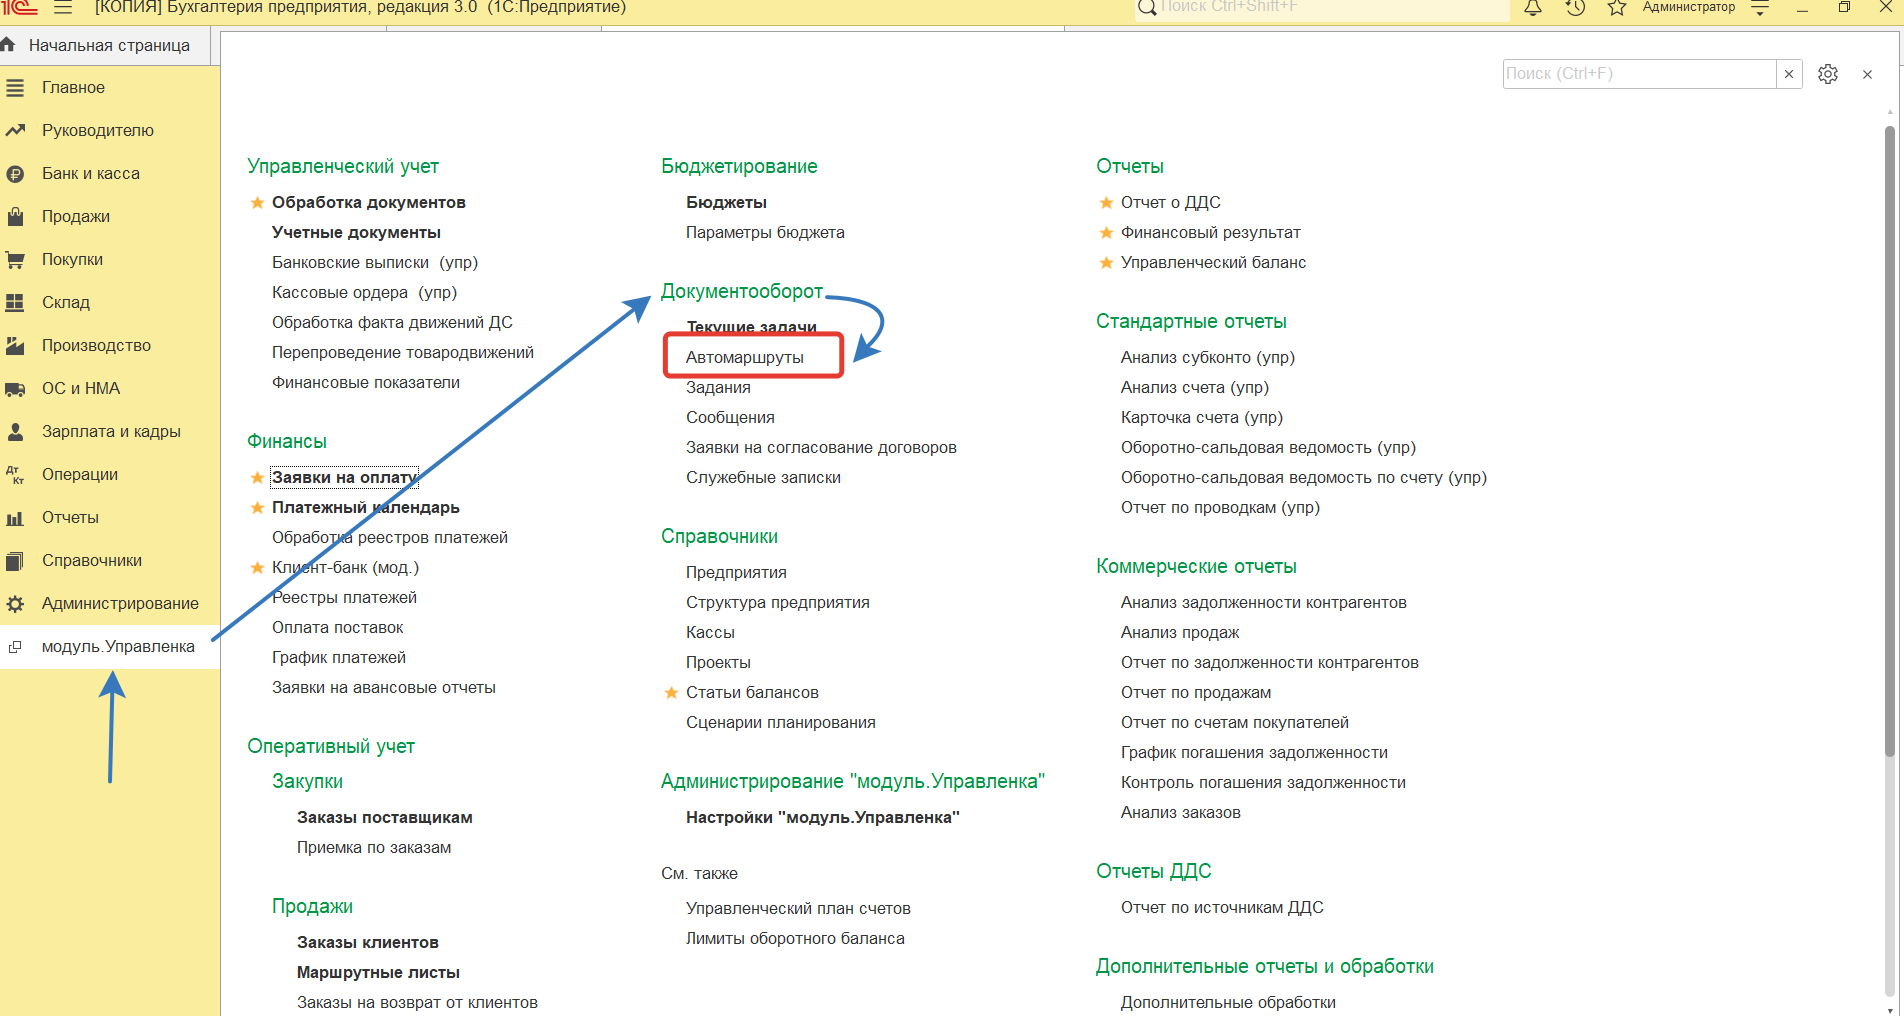Toggle favorite star for Статьи балансов
This screenshot has height=1016, width=1904.
coord(671,693)
